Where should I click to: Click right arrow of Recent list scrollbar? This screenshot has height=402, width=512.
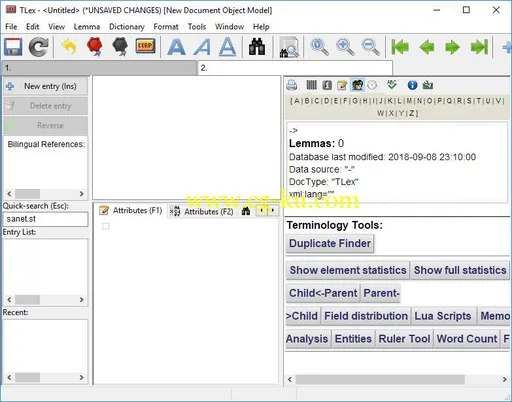click(x=81, y=377)
